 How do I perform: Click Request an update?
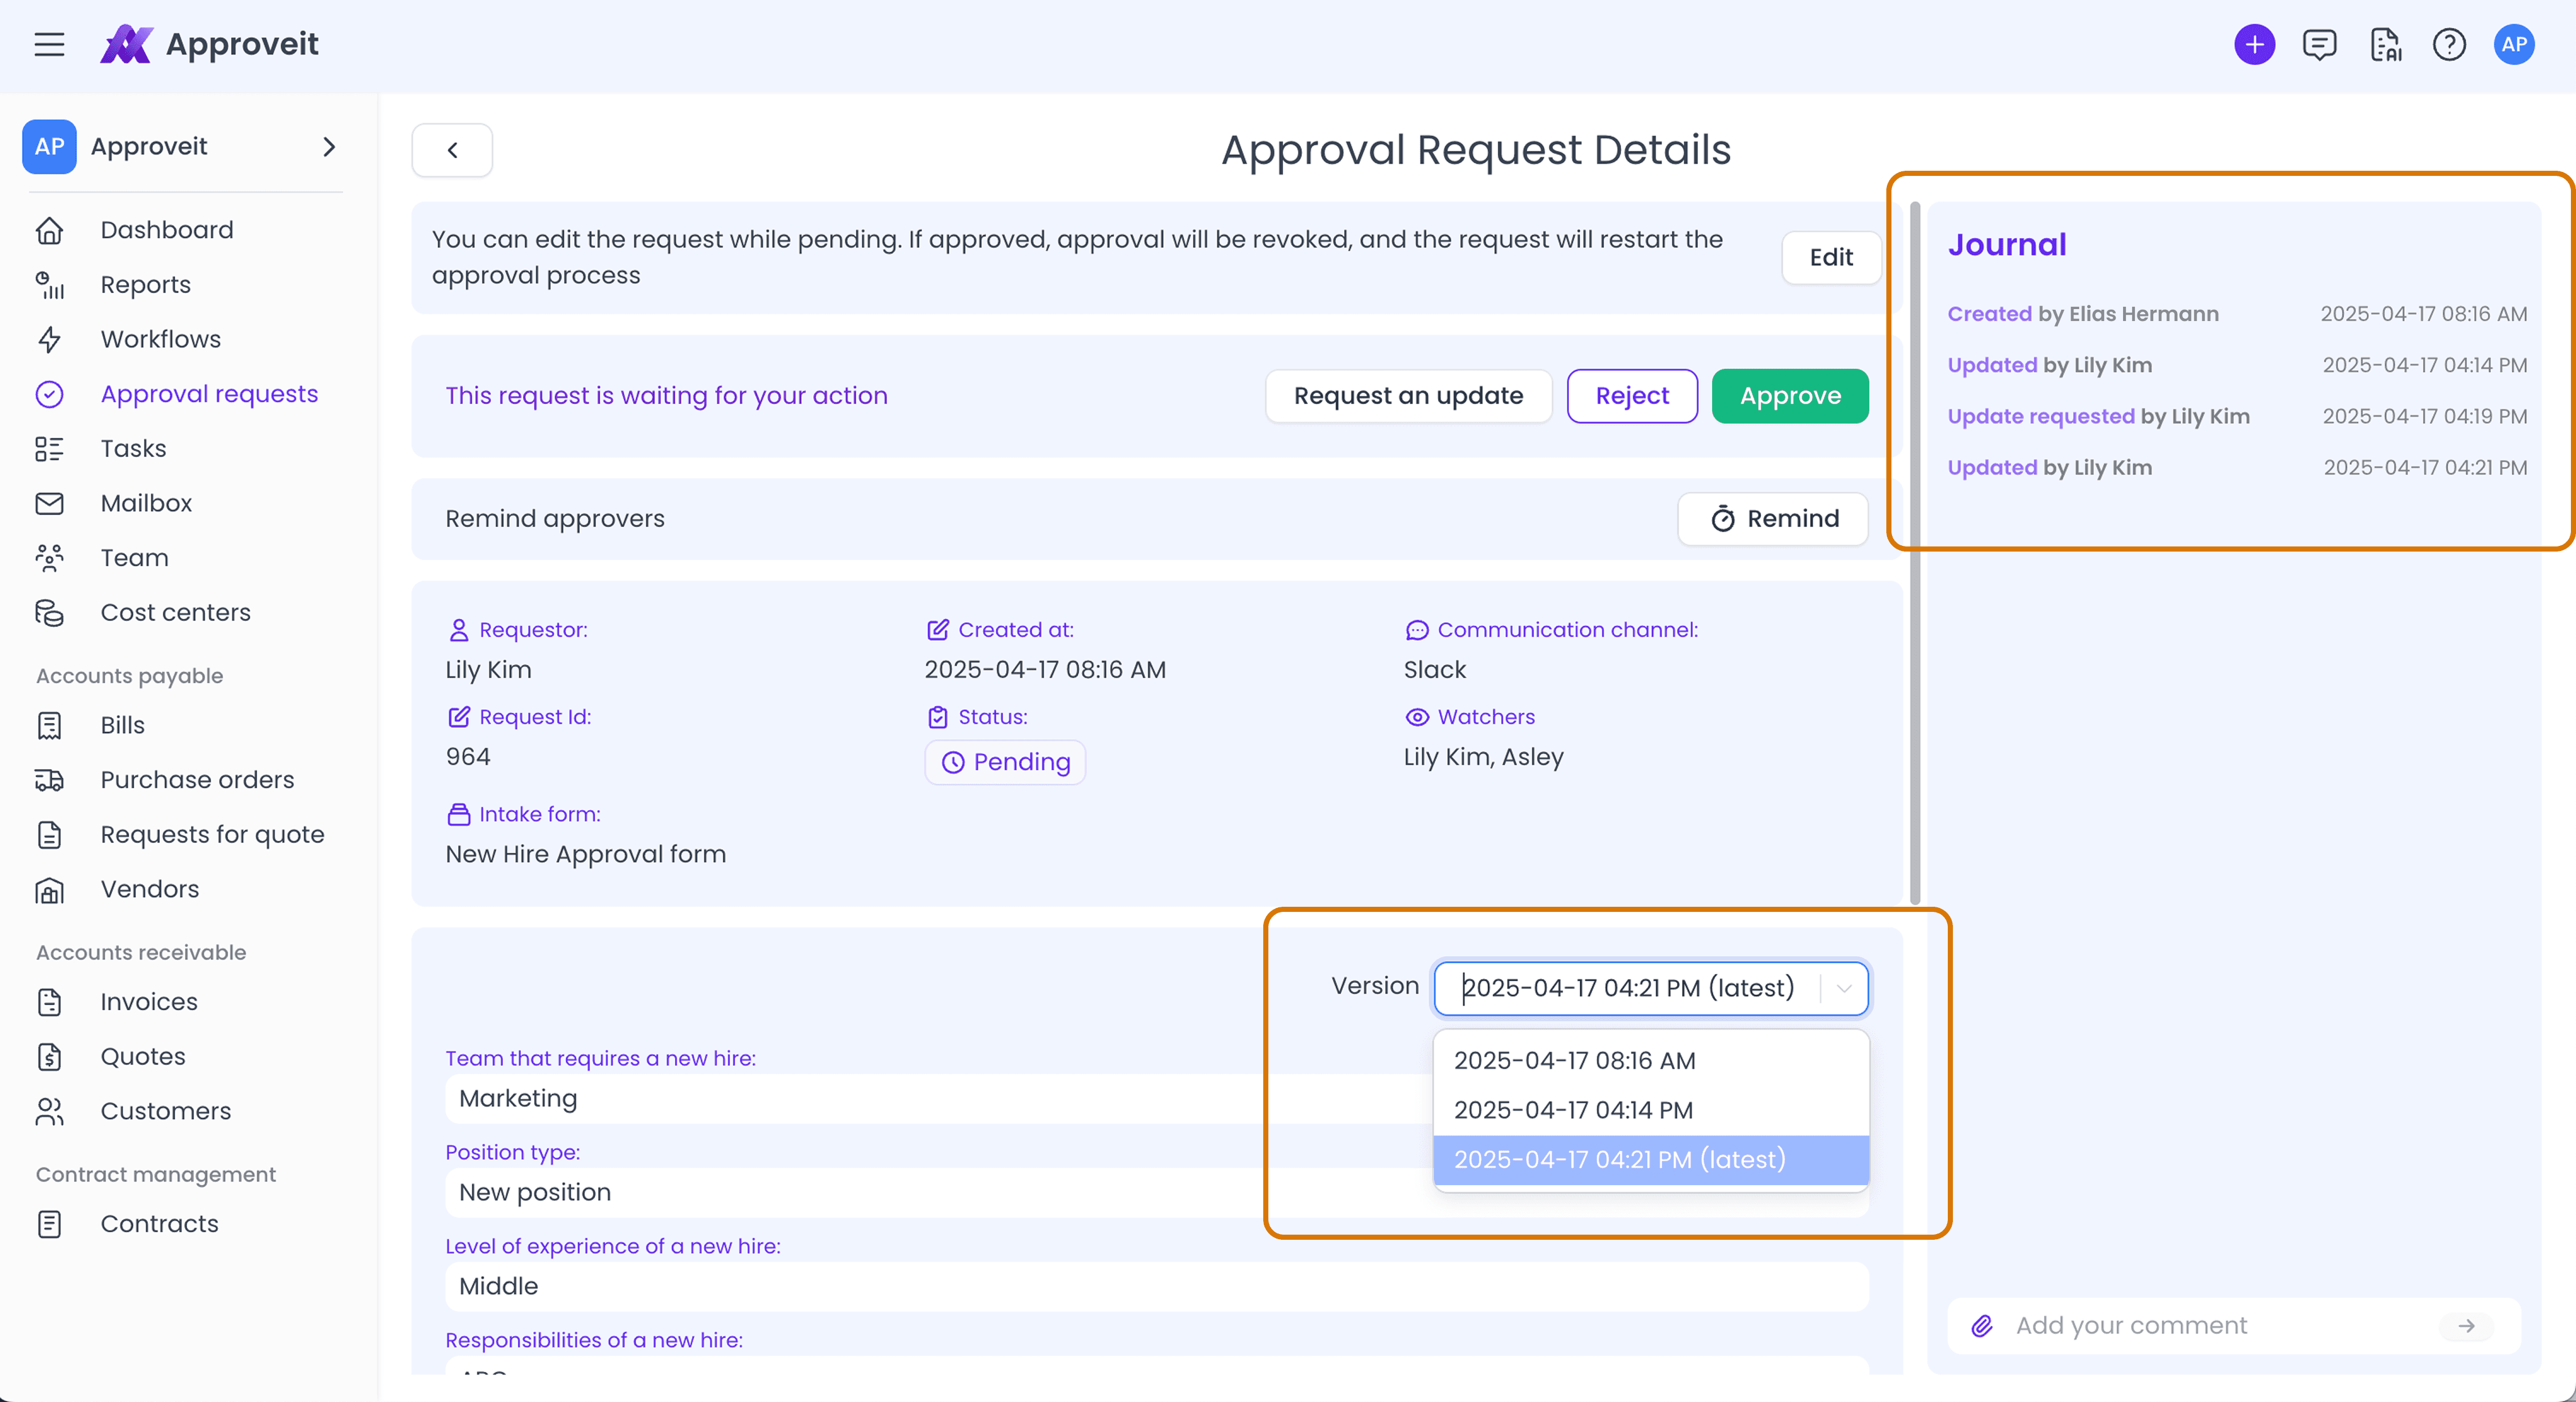1408,396
